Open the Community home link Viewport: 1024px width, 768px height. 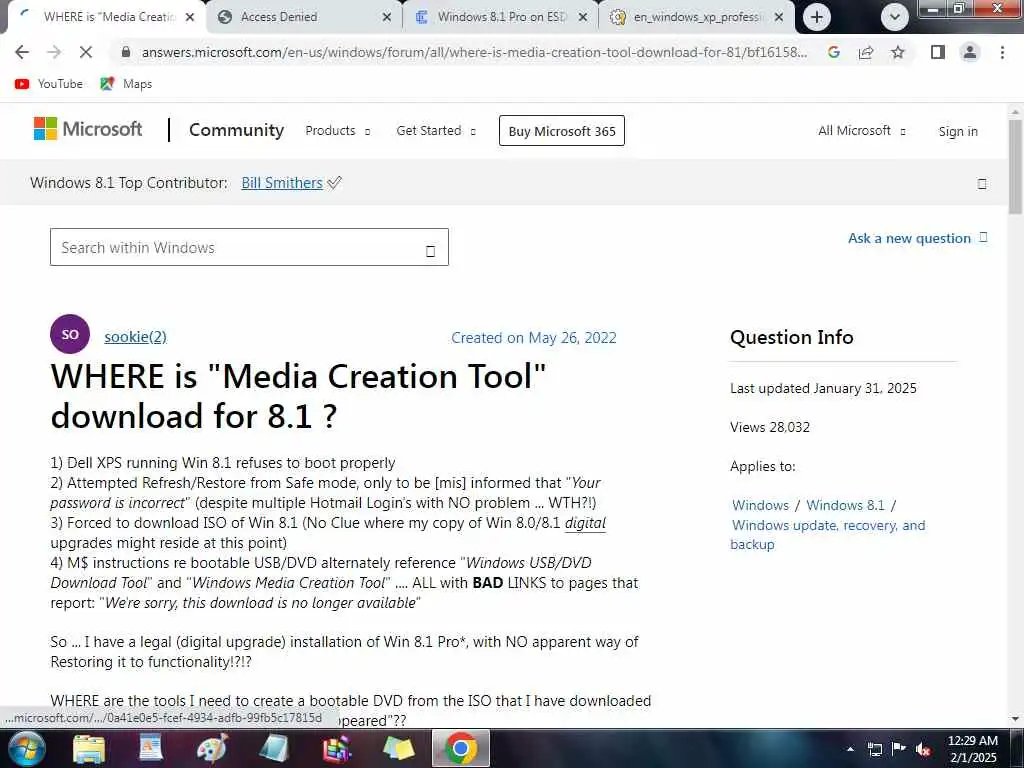[x=236, y=130]
